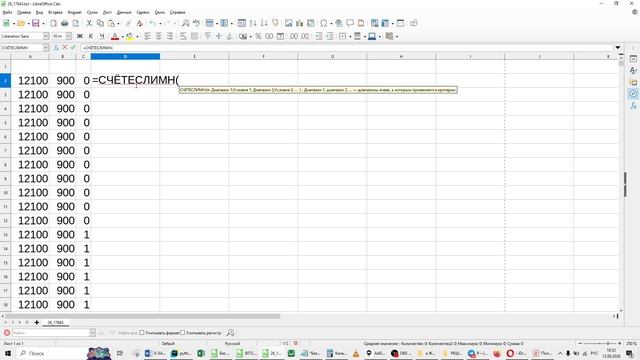
Task: Align cell text right
Action: [169, 36]
